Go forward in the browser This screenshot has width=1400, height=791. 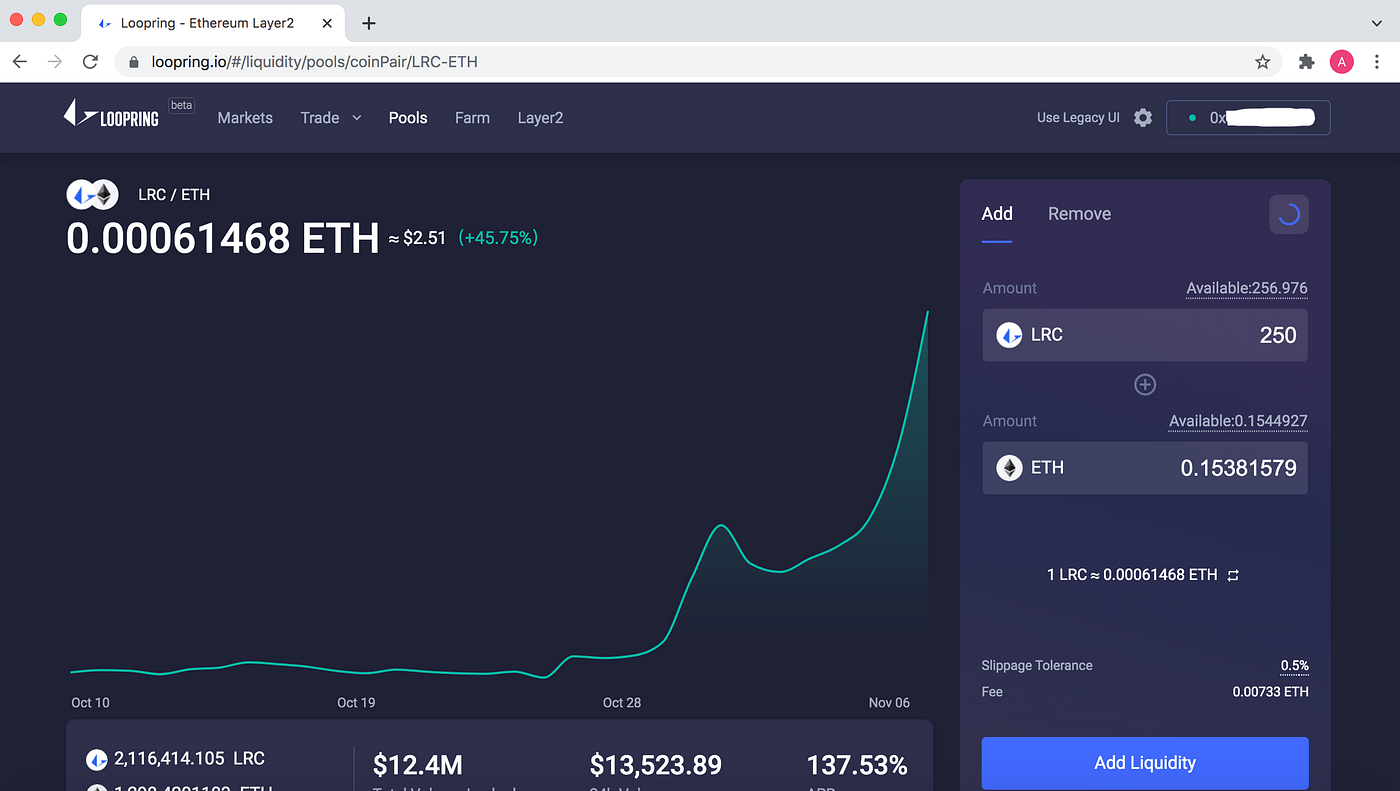coord(55,62)
